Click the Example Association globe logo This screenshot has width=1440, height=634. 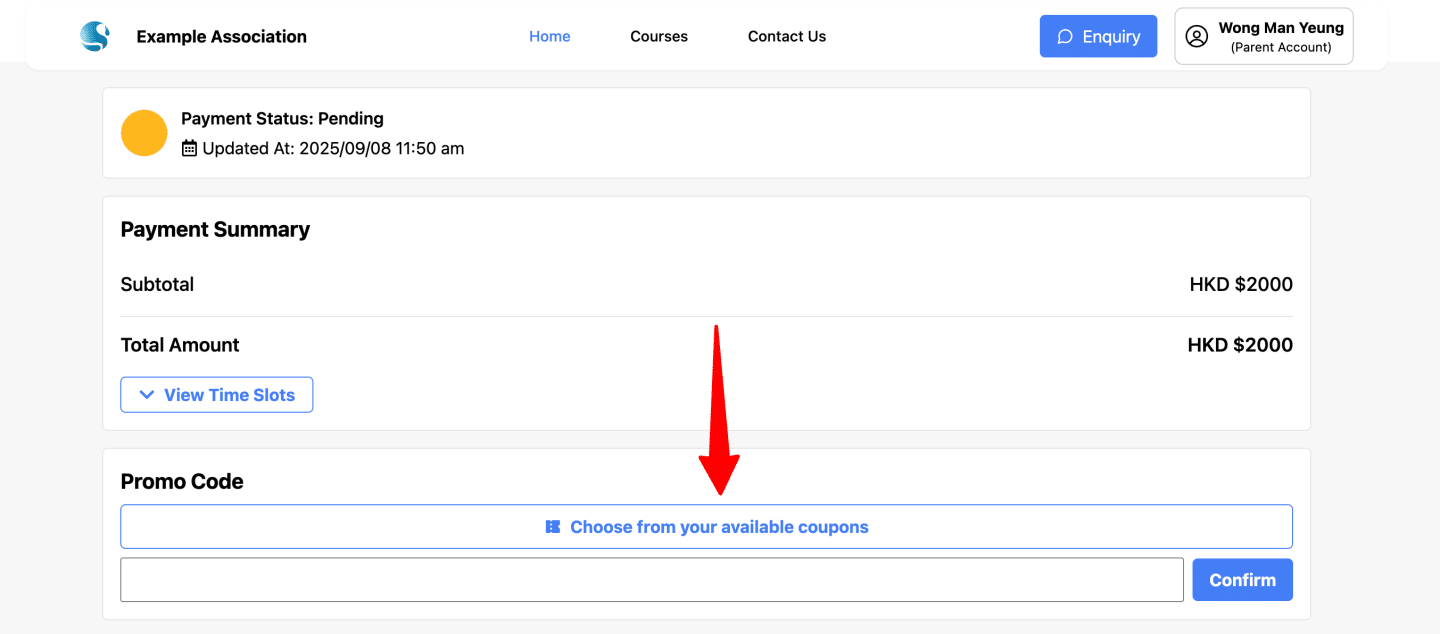(x=95, y=37)
